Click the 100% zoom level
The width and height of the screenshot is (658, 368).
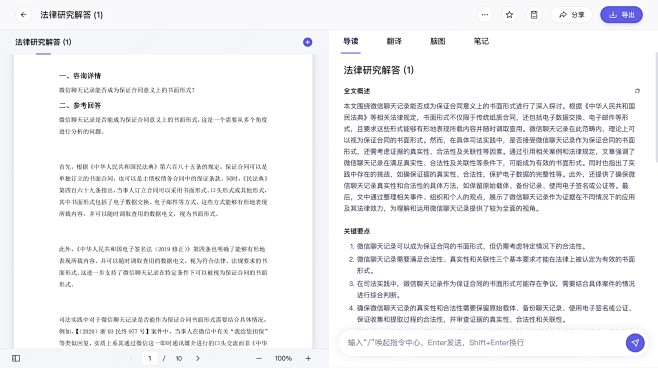283,358
